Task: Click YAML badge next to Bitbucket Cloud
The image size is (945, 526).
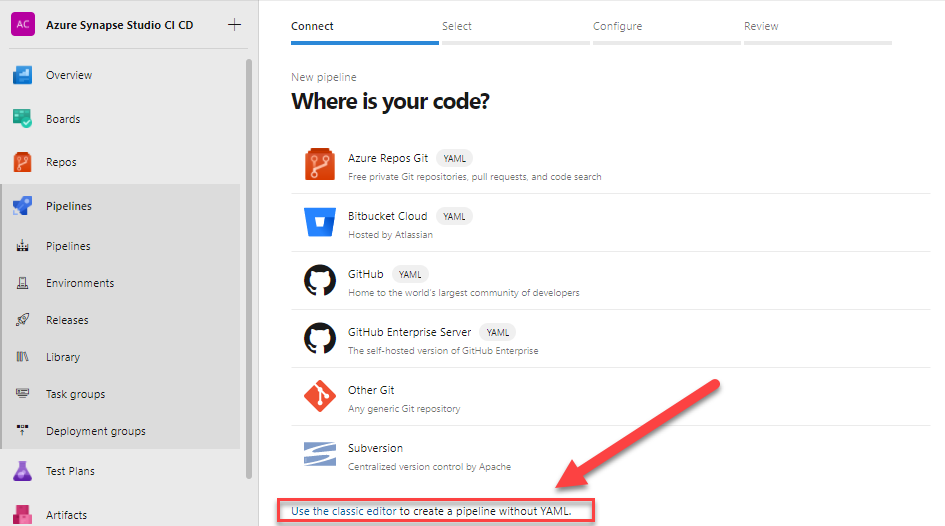Action: coord(454,216)
